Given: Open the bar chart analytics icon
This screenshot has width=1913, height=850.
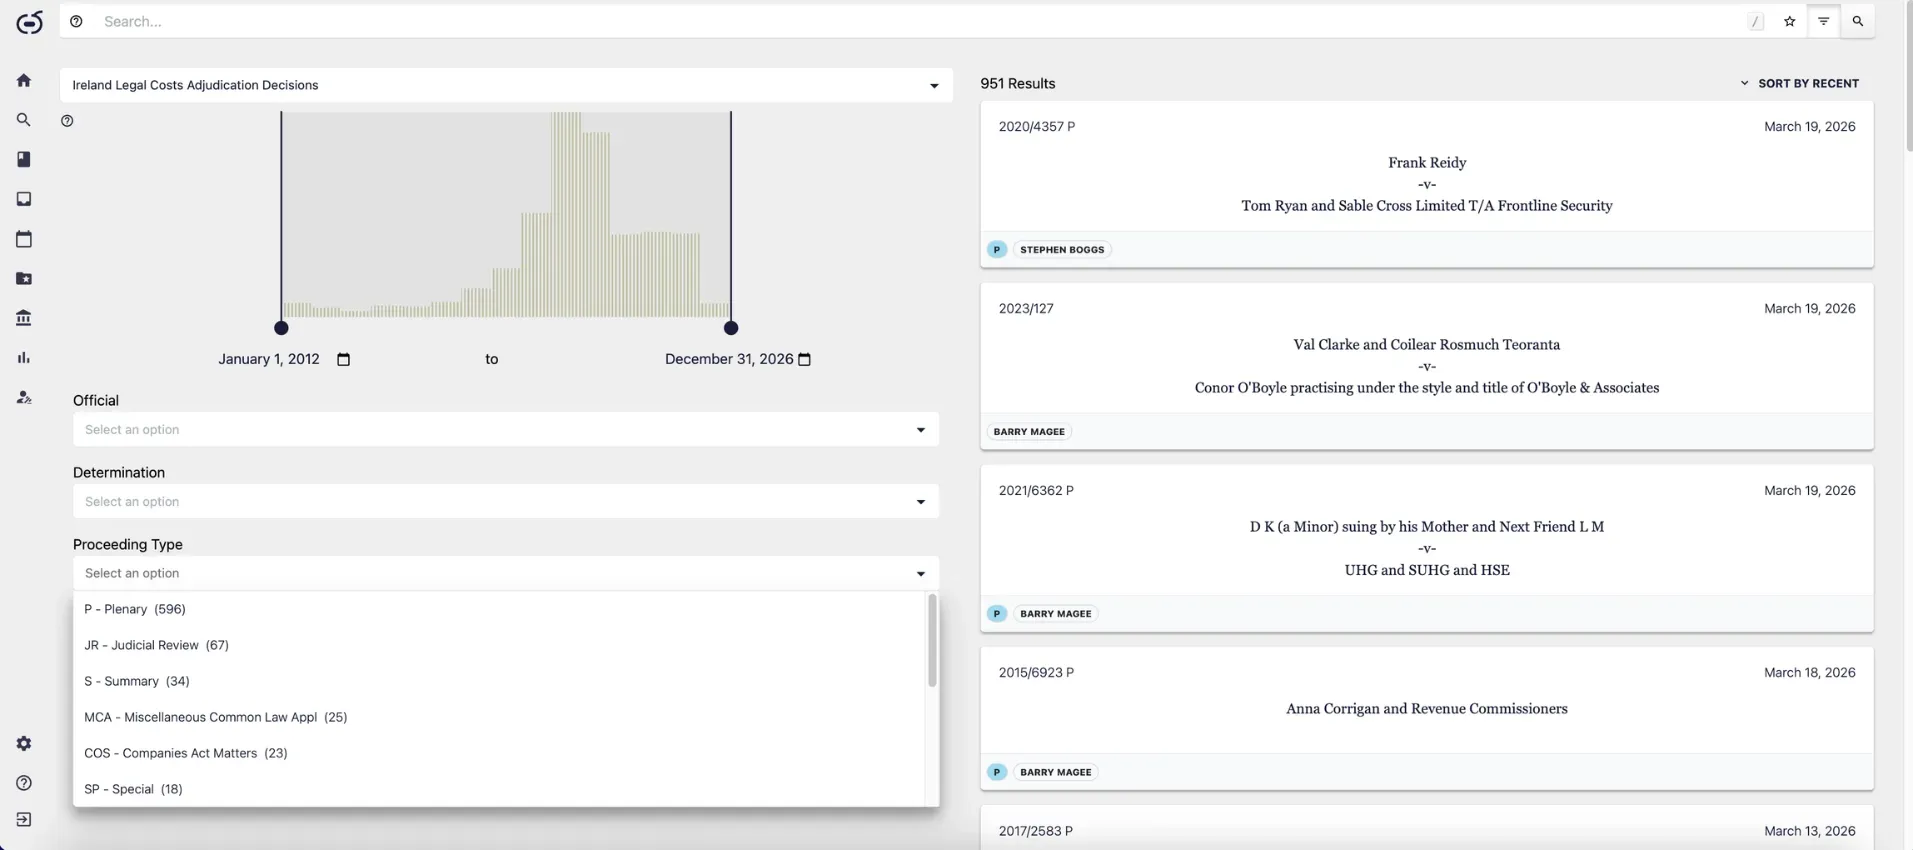Looking at the screenshot, I should (x=24, y=358).
